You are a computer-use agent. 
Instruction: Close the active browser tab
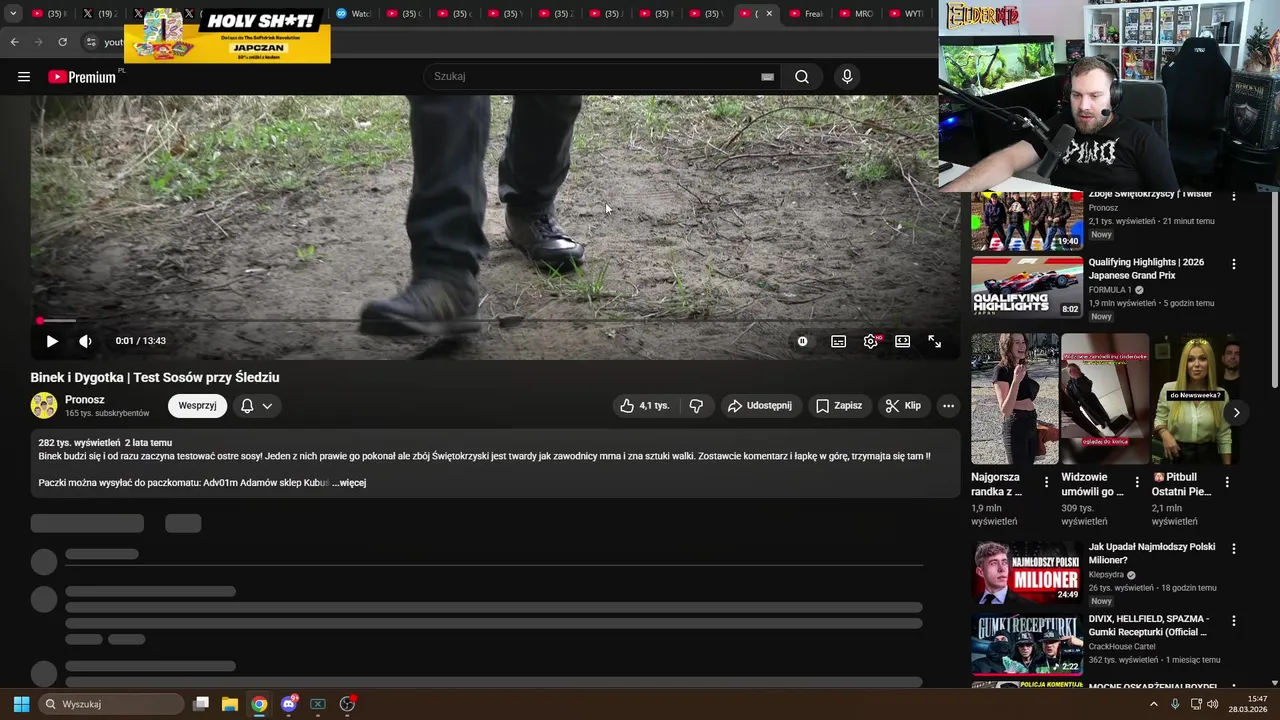[x=769, y=14]
